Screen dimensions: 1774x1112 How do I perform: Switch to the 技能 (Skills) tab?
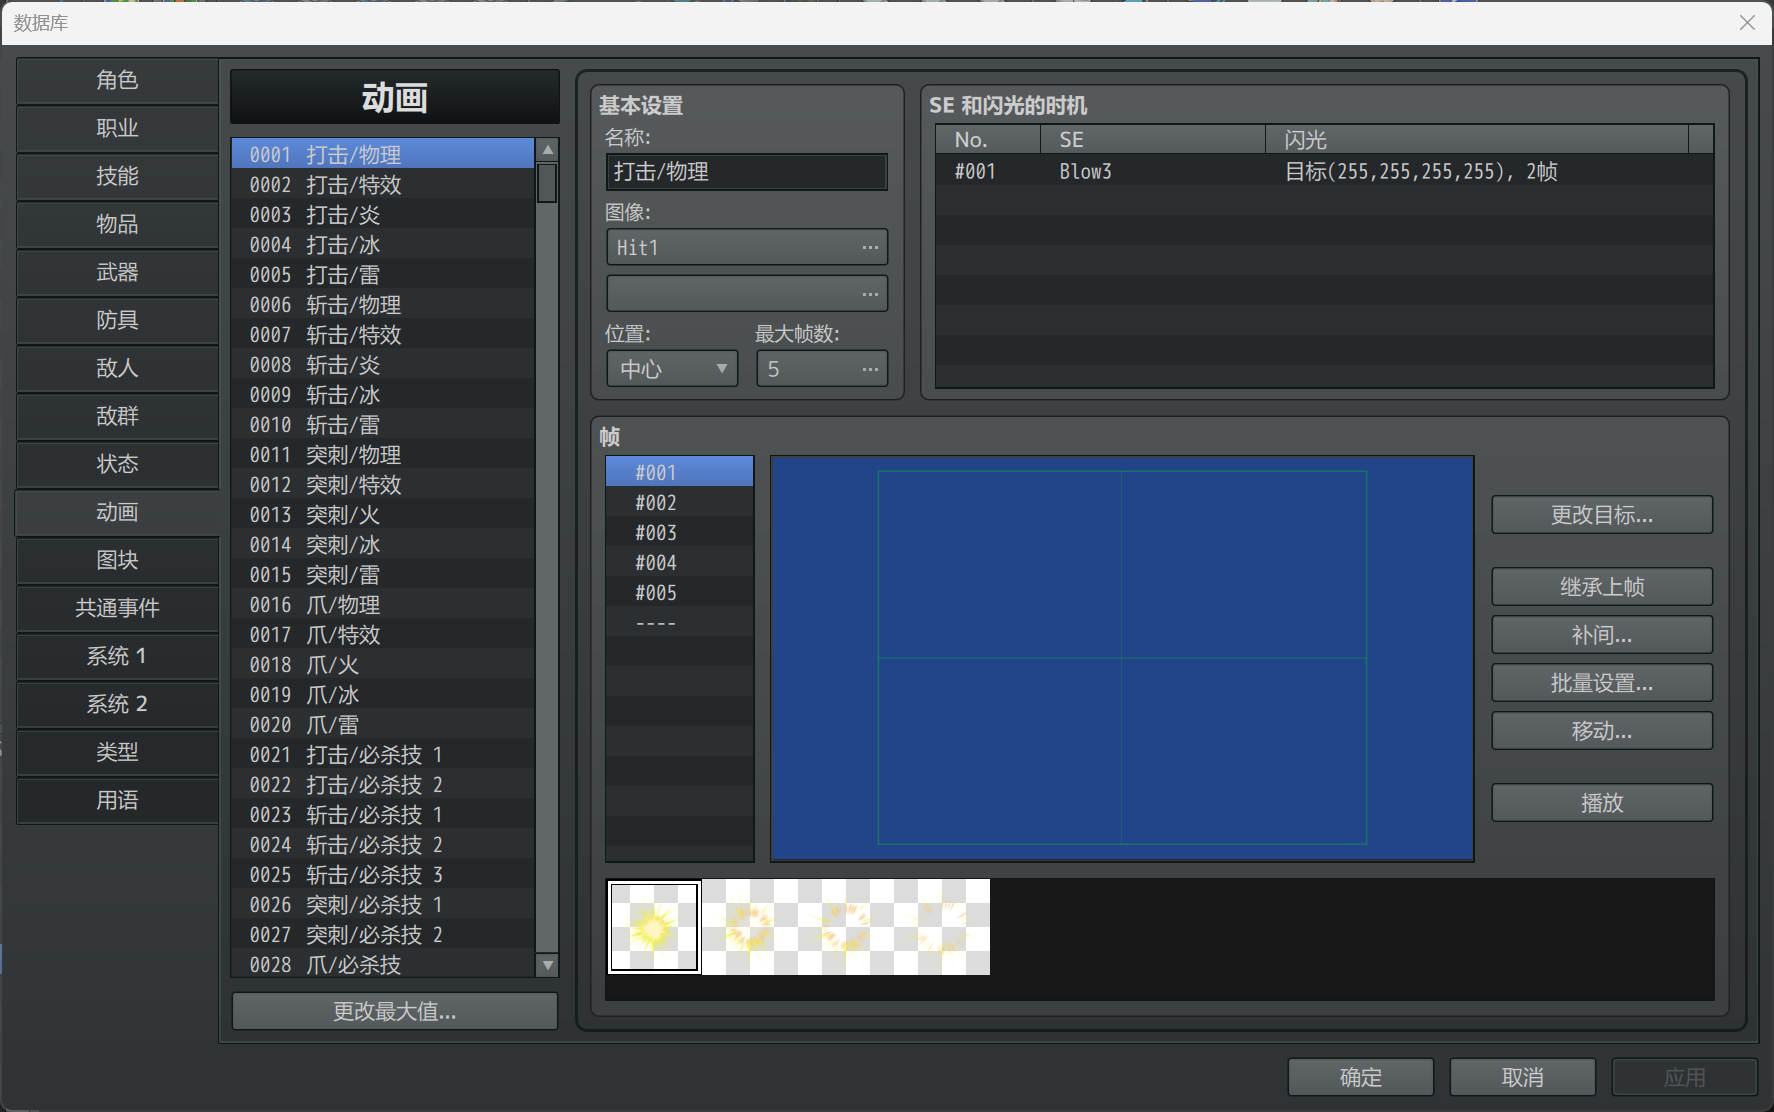(117, 177)
